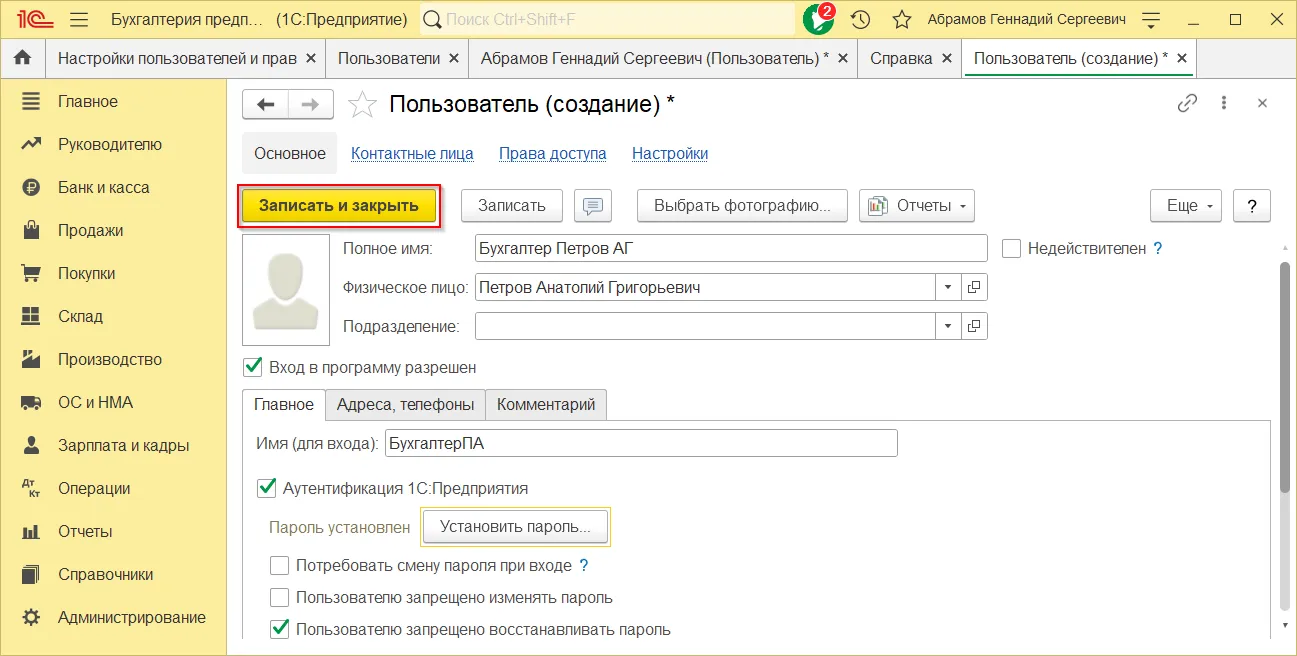The image size is (1297, 656).
Task: Click Установить пароль button
Action: pyautogui.click(x=515, y=526)
